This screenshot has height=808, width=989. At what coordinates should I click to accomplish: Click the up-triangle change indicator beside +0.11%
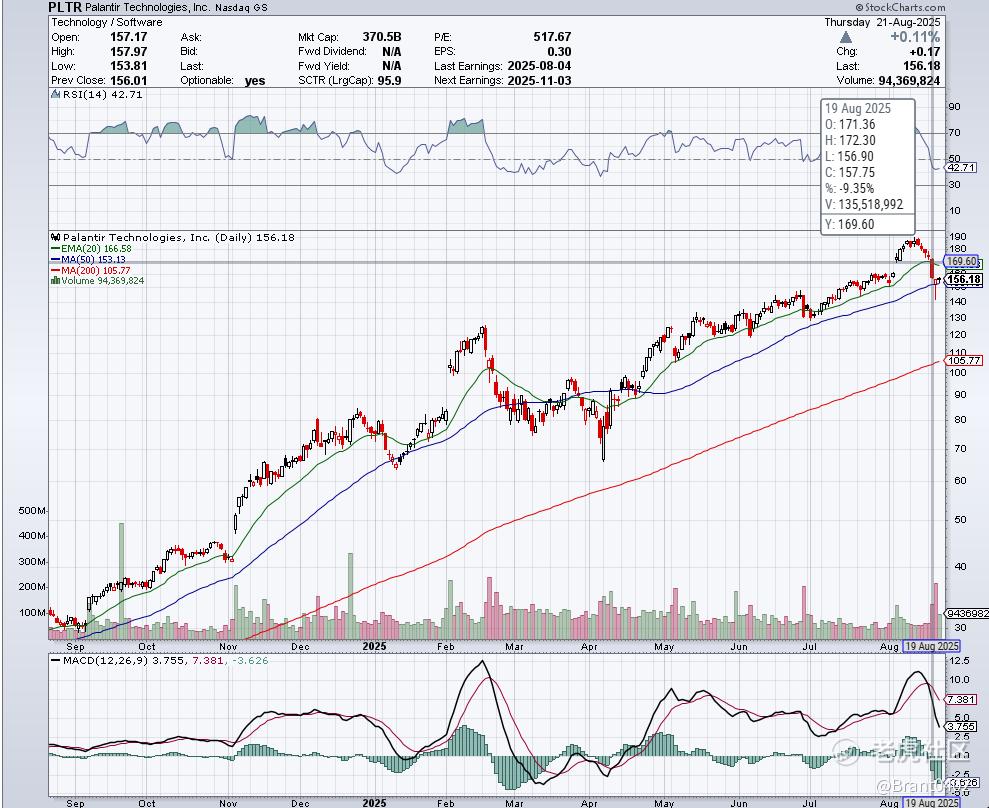846,38
